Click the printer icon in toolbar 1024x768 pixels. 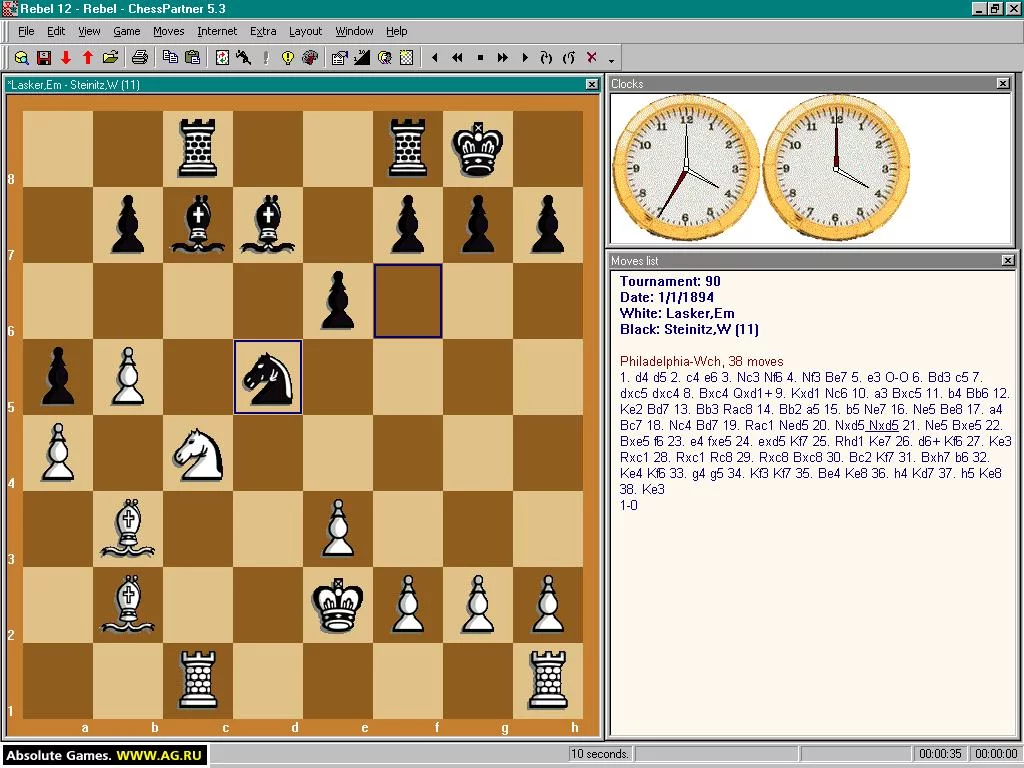pos(140,57)
